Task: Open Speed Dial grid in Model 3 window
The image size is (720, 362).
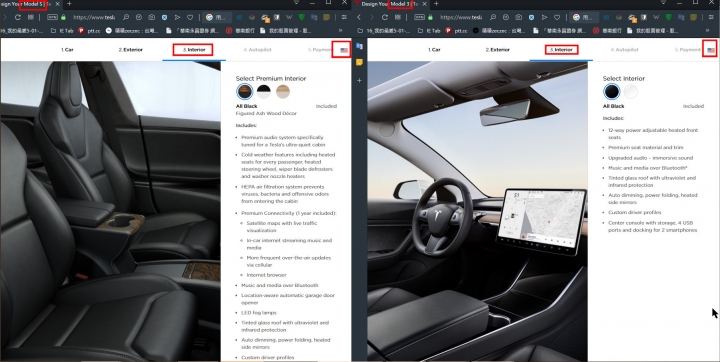Action: tap(399, 17)
